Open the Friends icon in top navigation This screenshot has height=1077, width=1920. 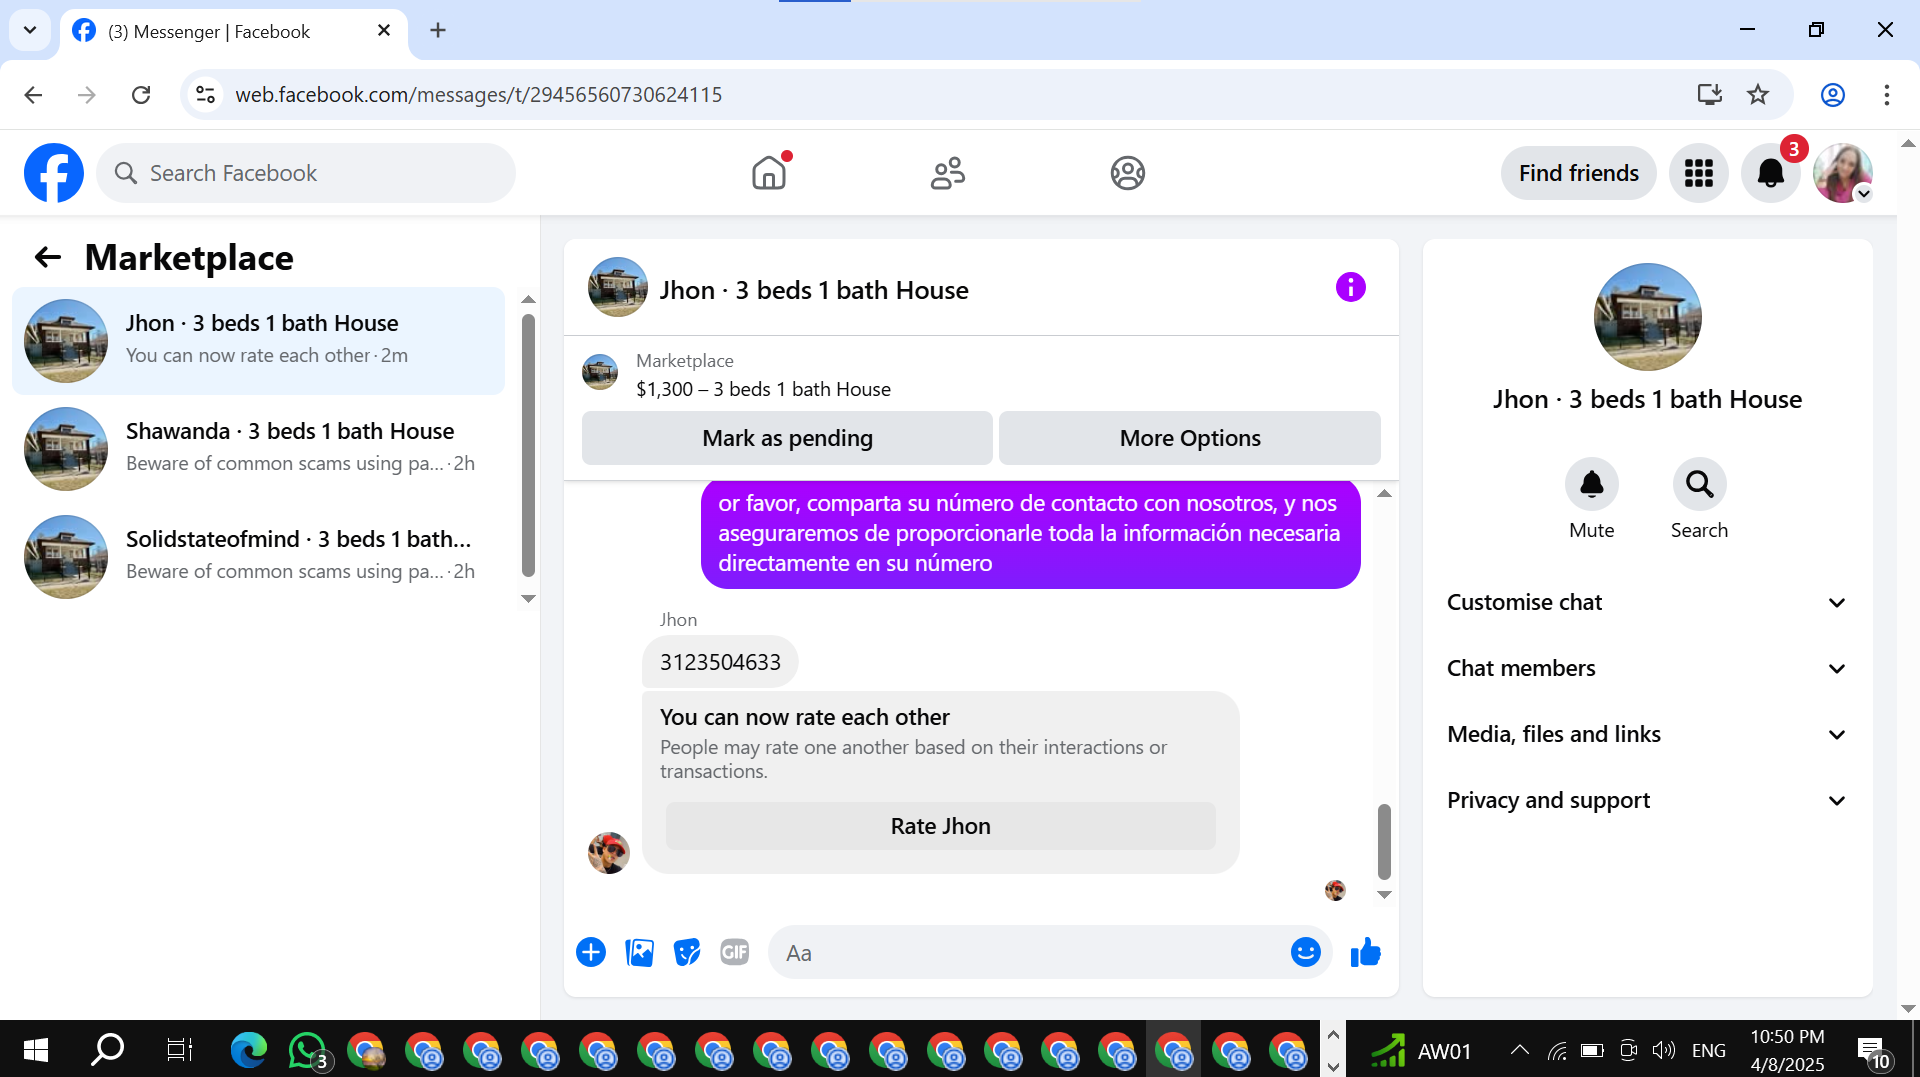[x=948, y=173]
